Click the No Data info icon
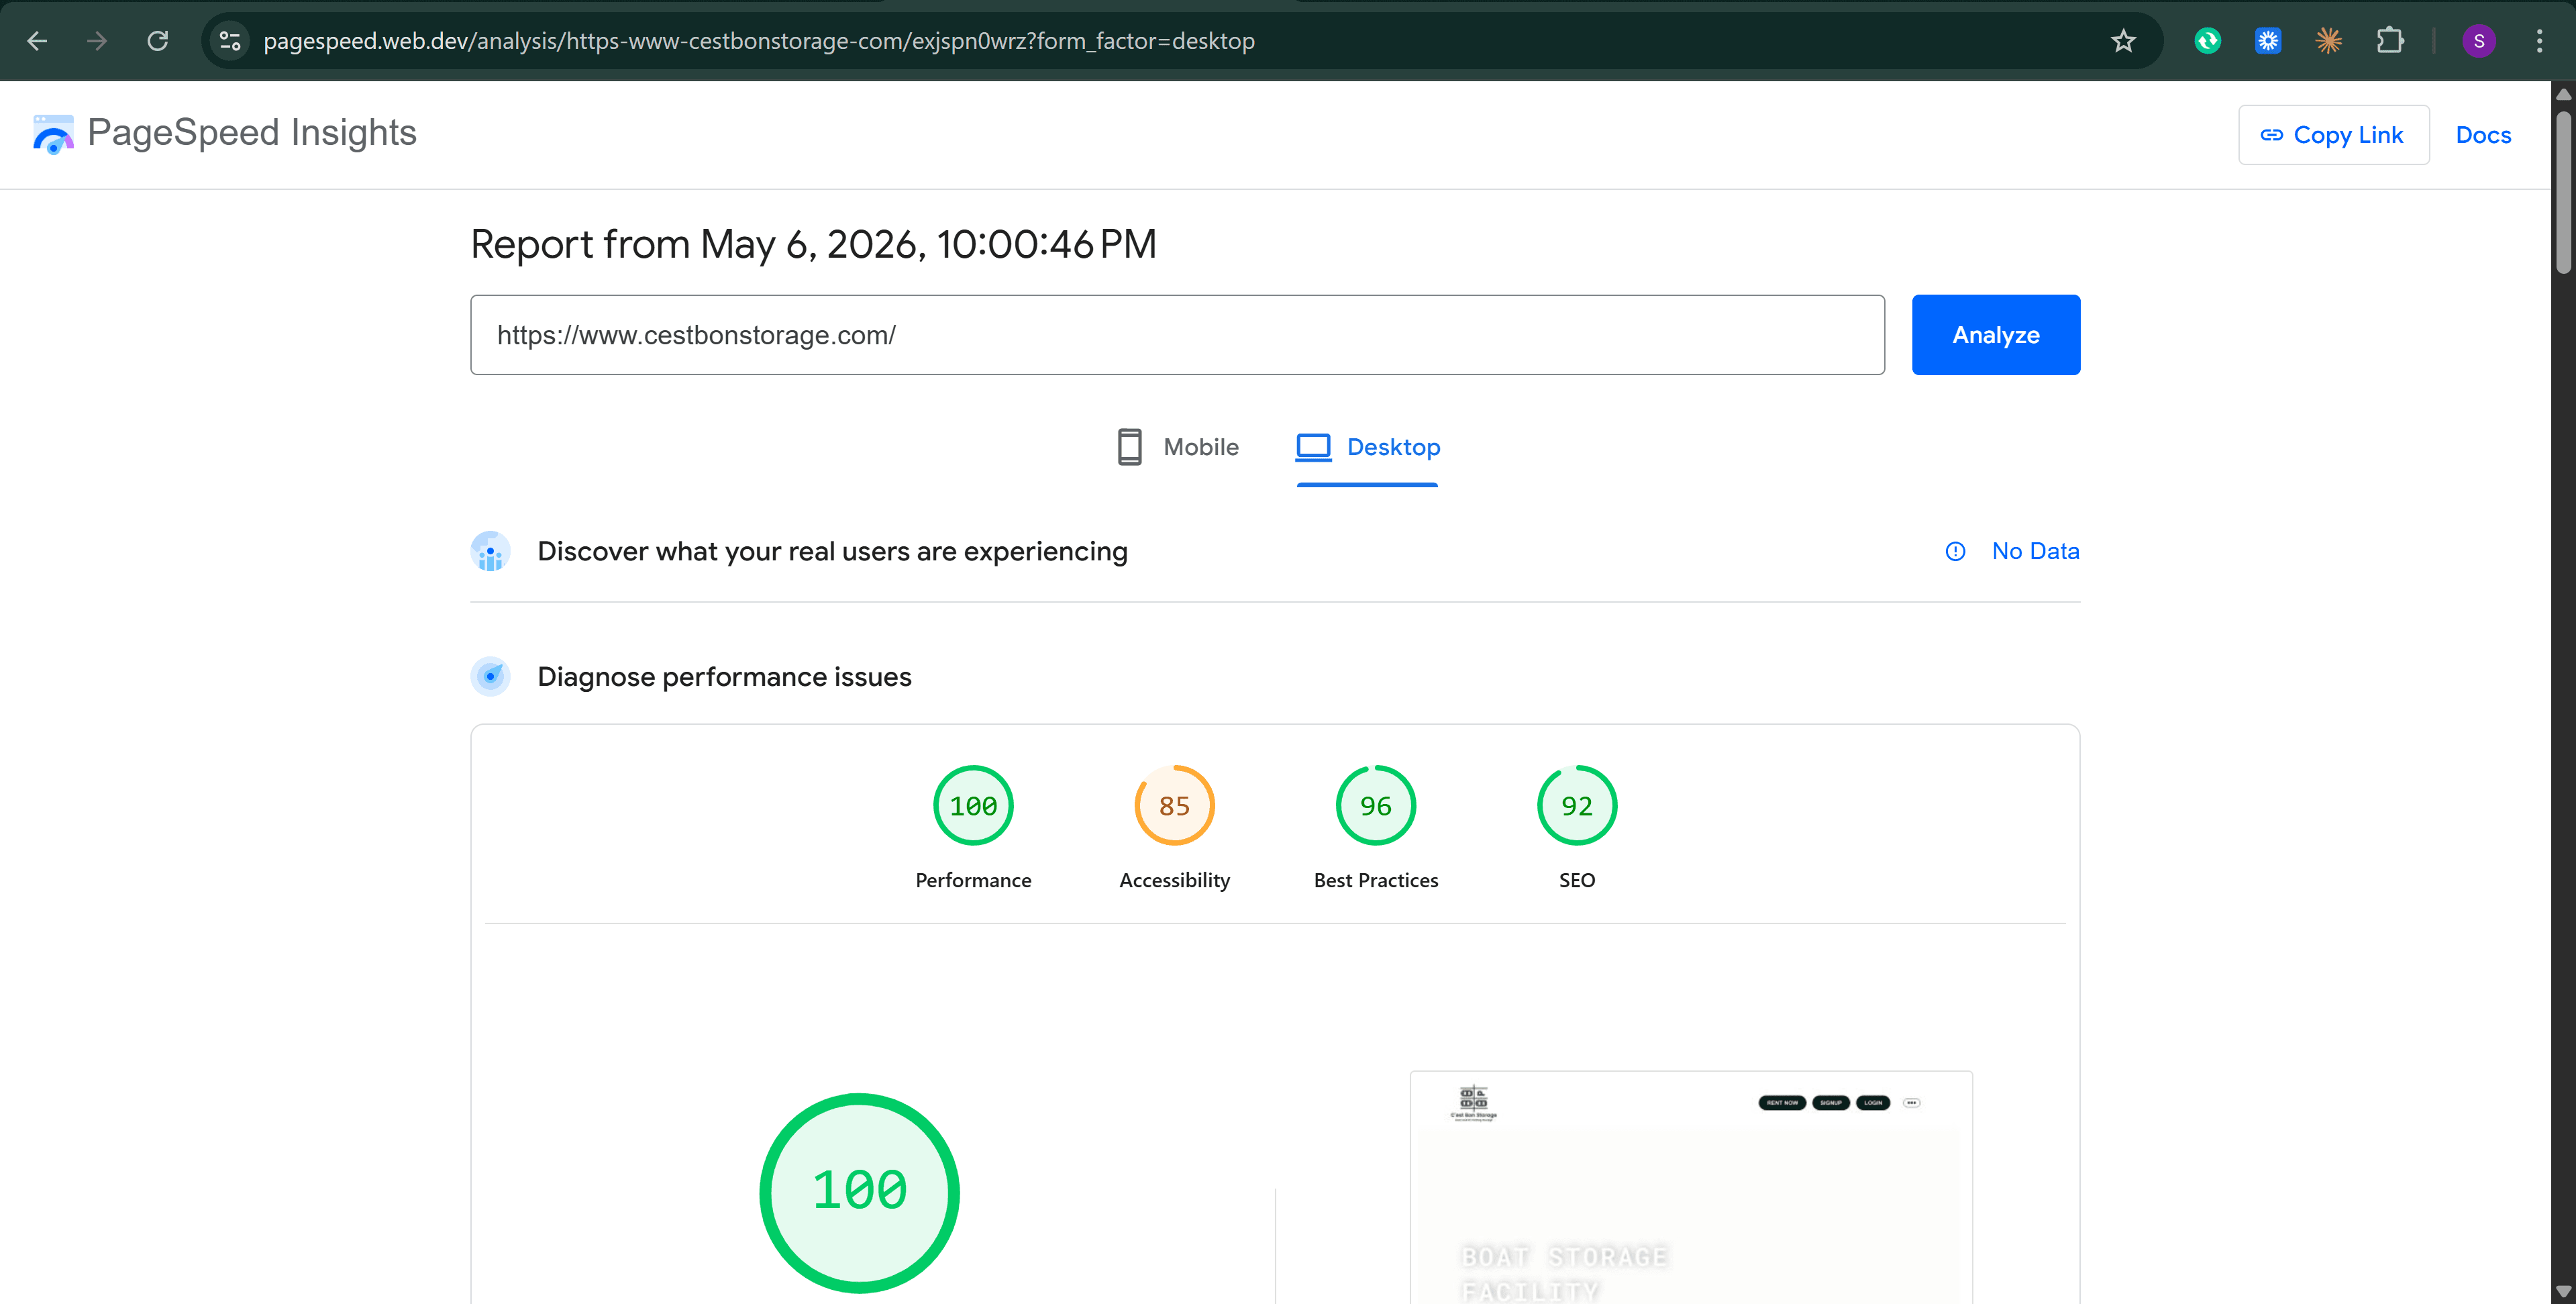The width and height of the screenshot is (2576, 1304). (x=1955, y=551)
